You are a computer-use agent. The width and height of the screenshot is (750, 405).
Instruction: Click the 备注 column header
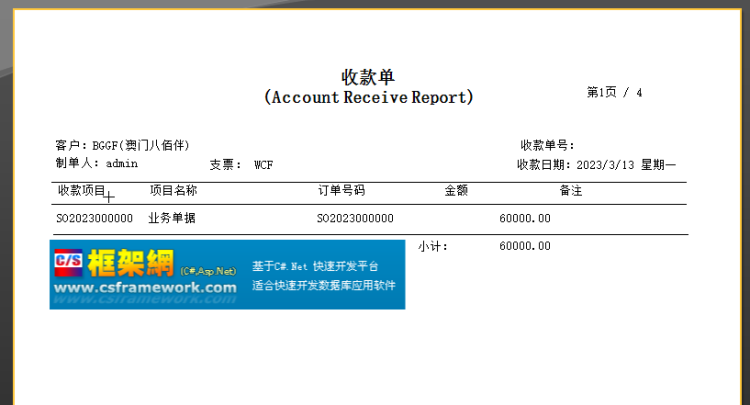[x=570, y=190]
